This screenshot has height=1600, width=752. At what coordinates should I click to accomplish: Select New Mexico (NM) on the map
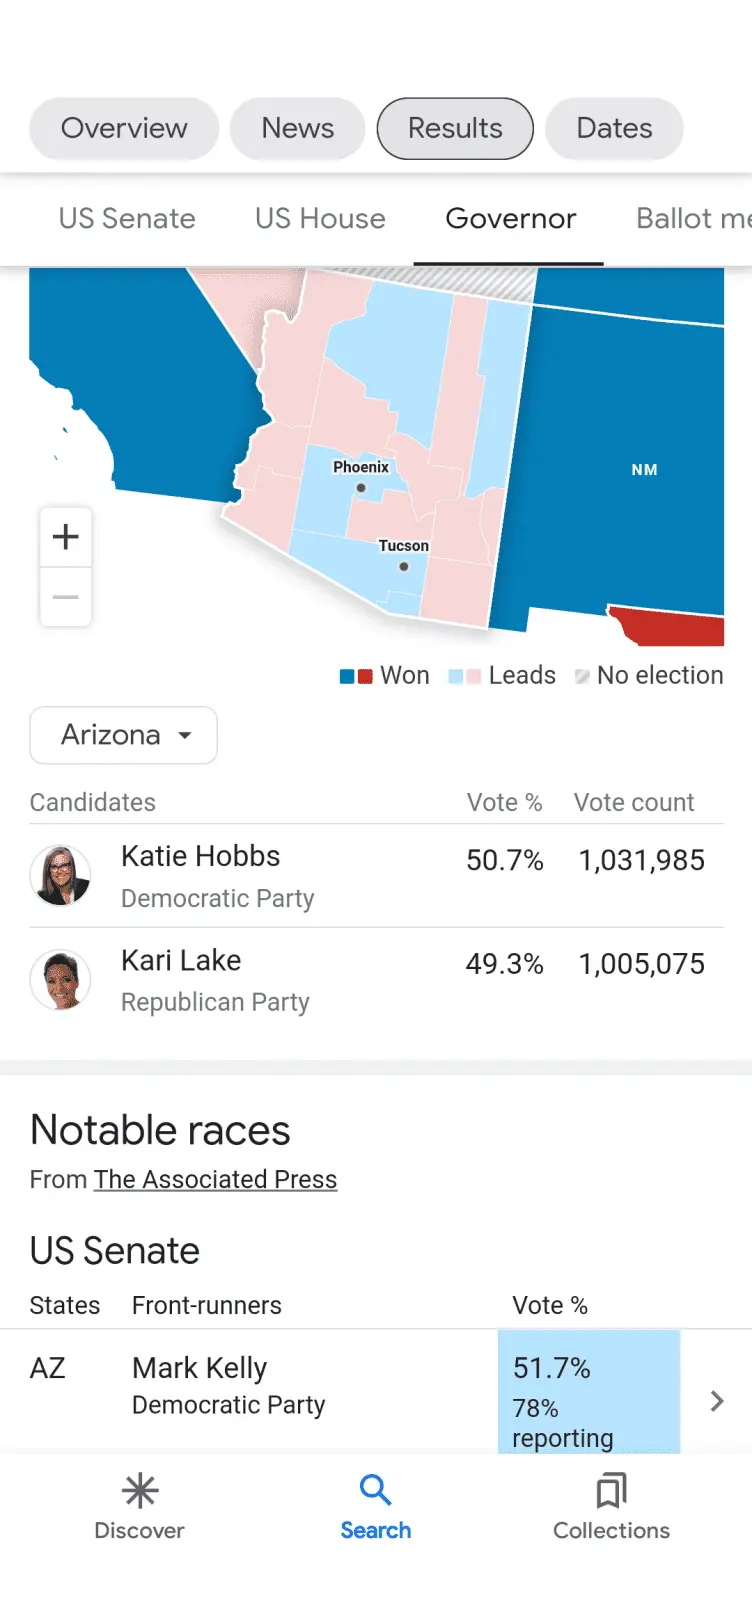[x=644, y=470]
